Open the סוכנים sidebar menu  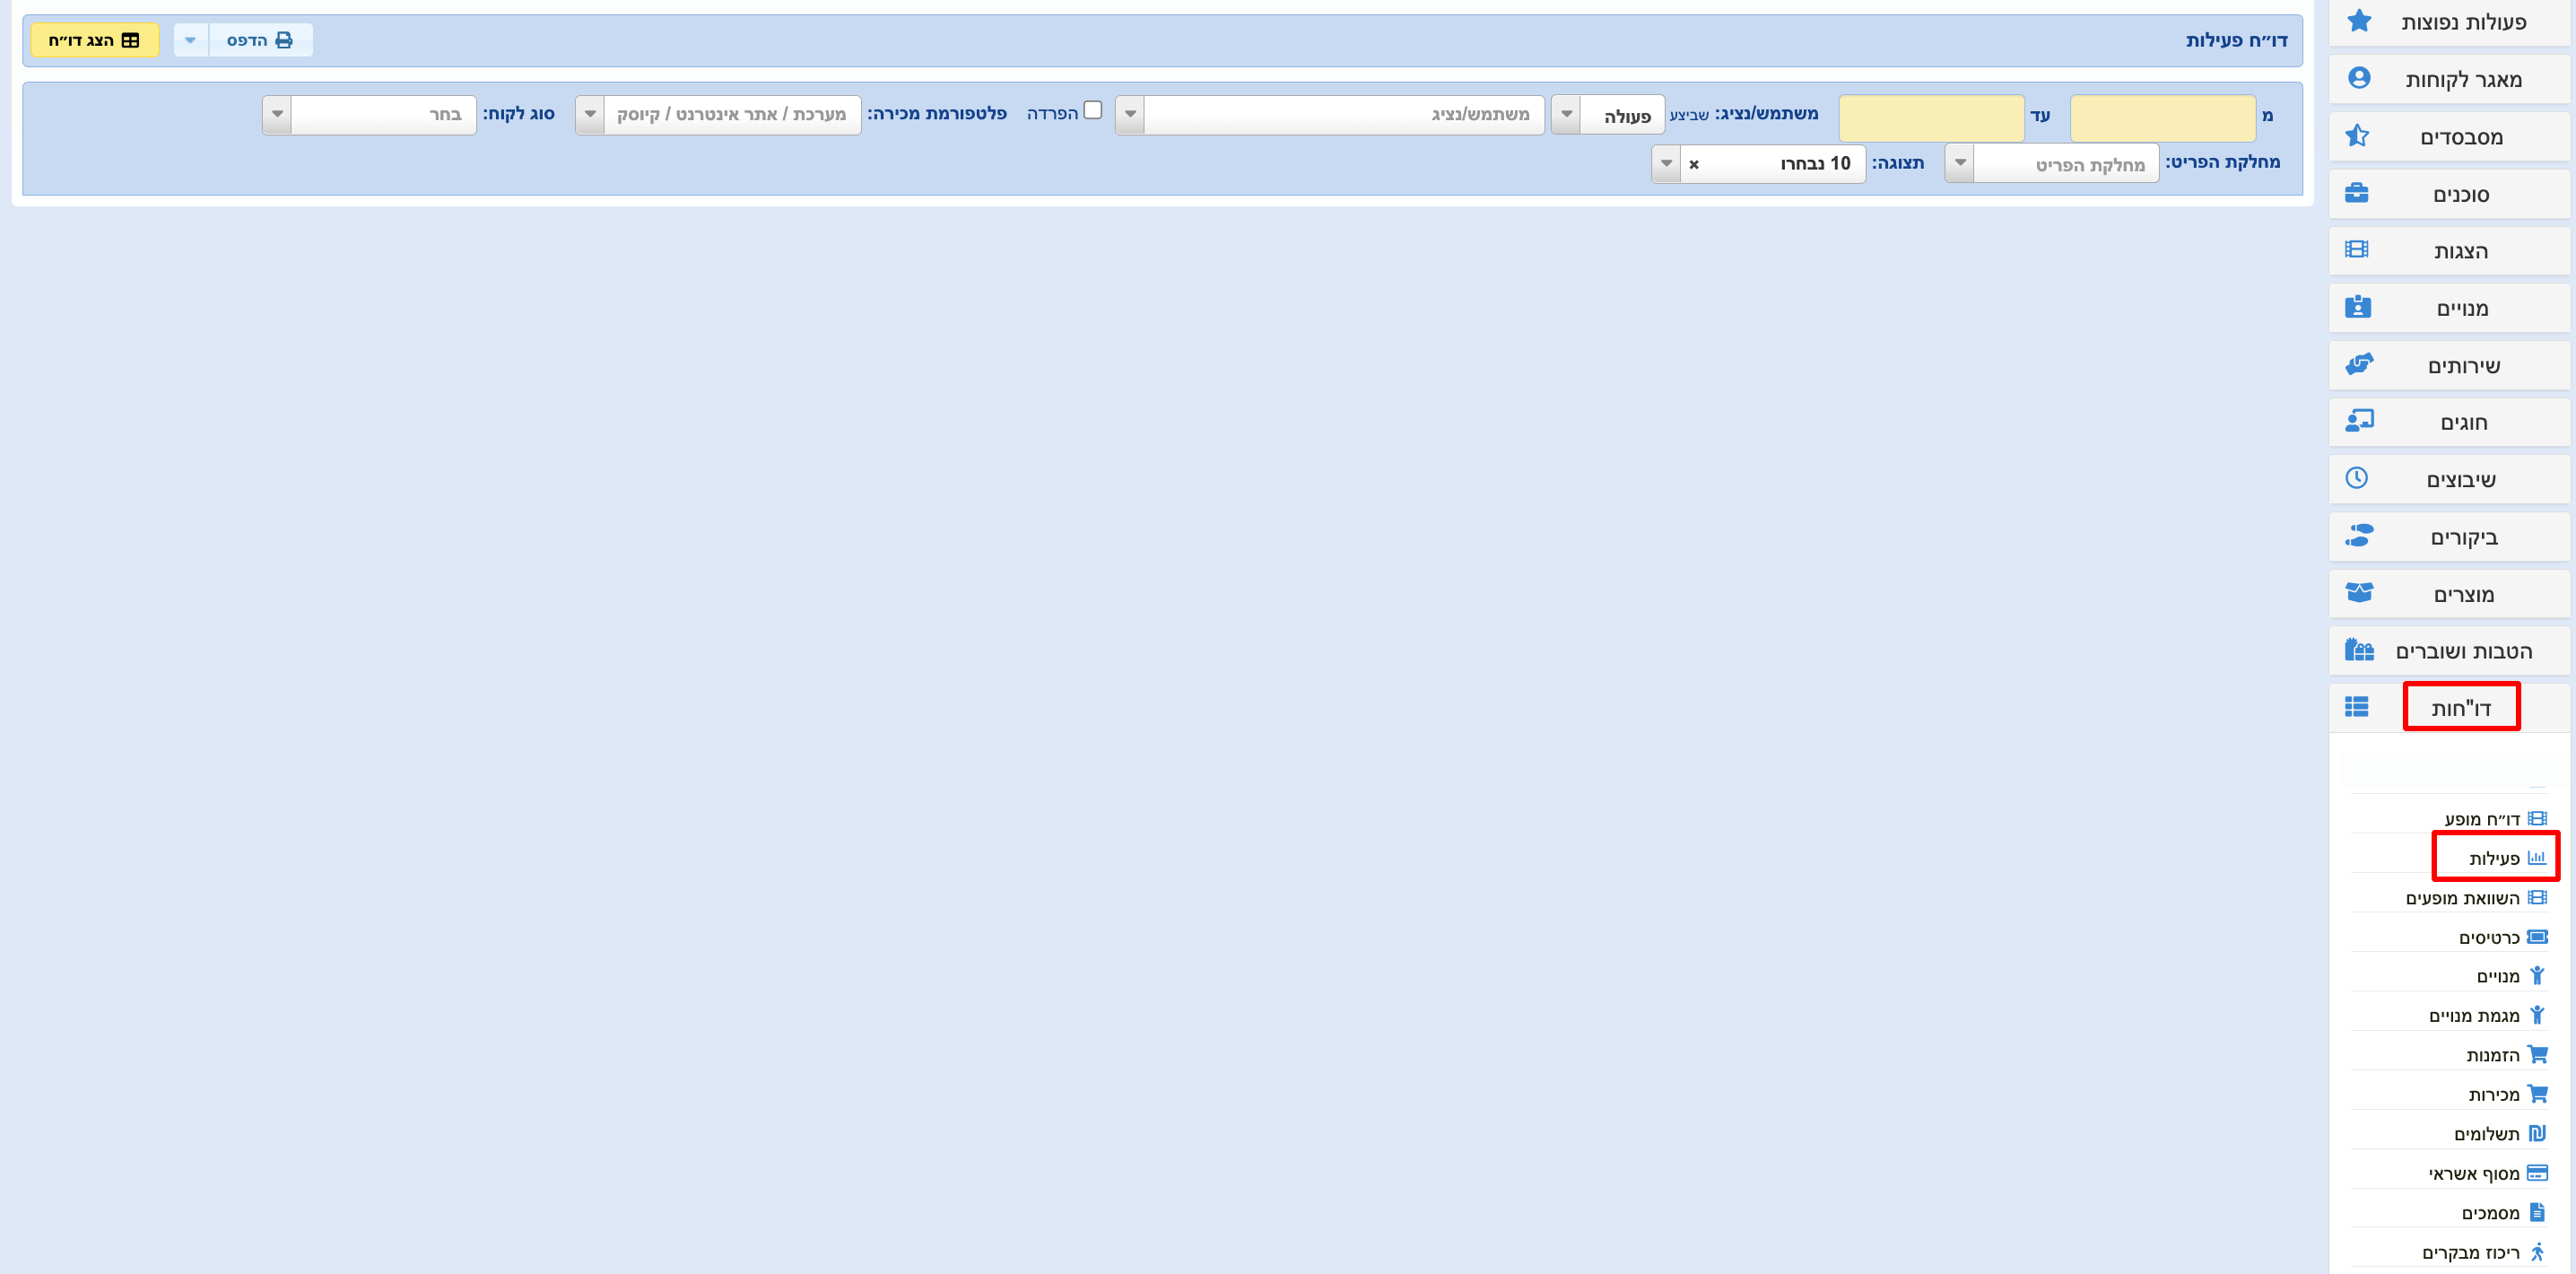(x=2451, y=193)
